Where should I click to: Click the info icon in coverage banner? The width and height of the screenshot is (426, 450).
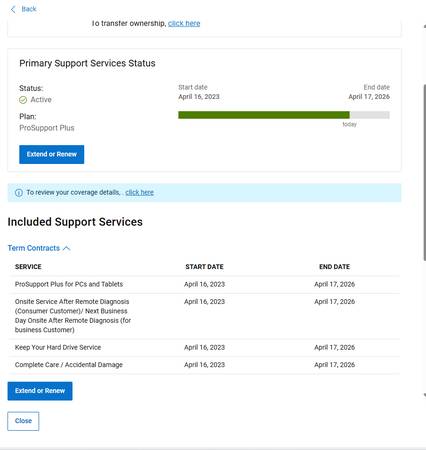19,193
